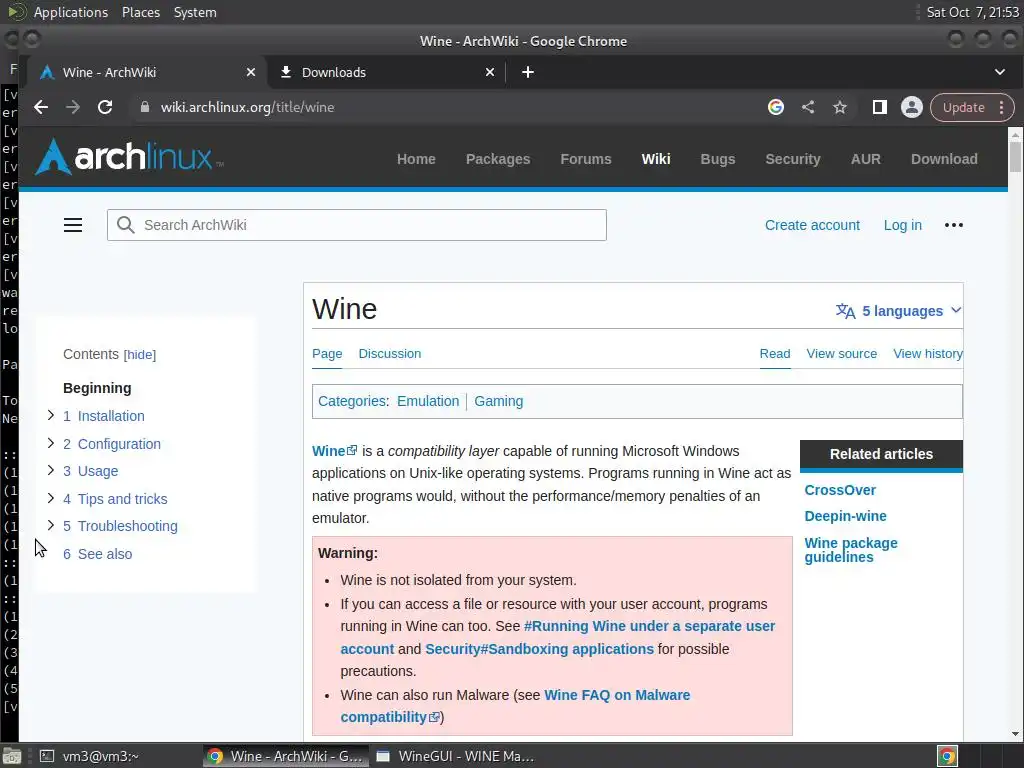
Task: Jump to Beginning of contents
Action: click(x=97, y=389)
